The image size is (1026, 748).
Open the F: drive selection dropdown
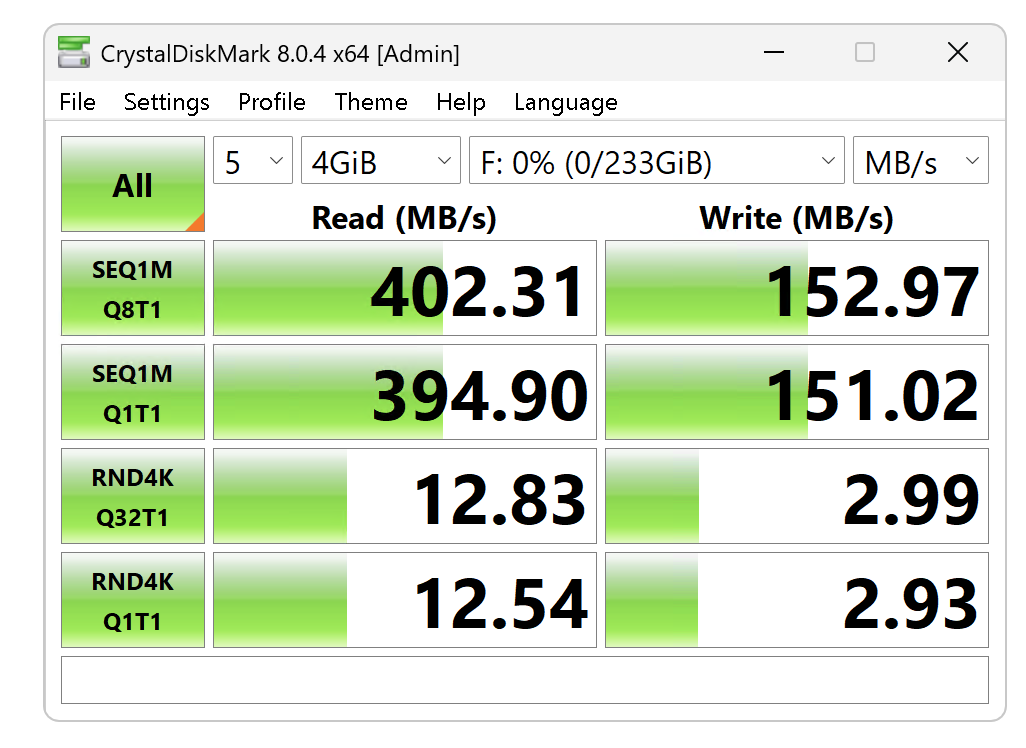[x=656, y=161]
